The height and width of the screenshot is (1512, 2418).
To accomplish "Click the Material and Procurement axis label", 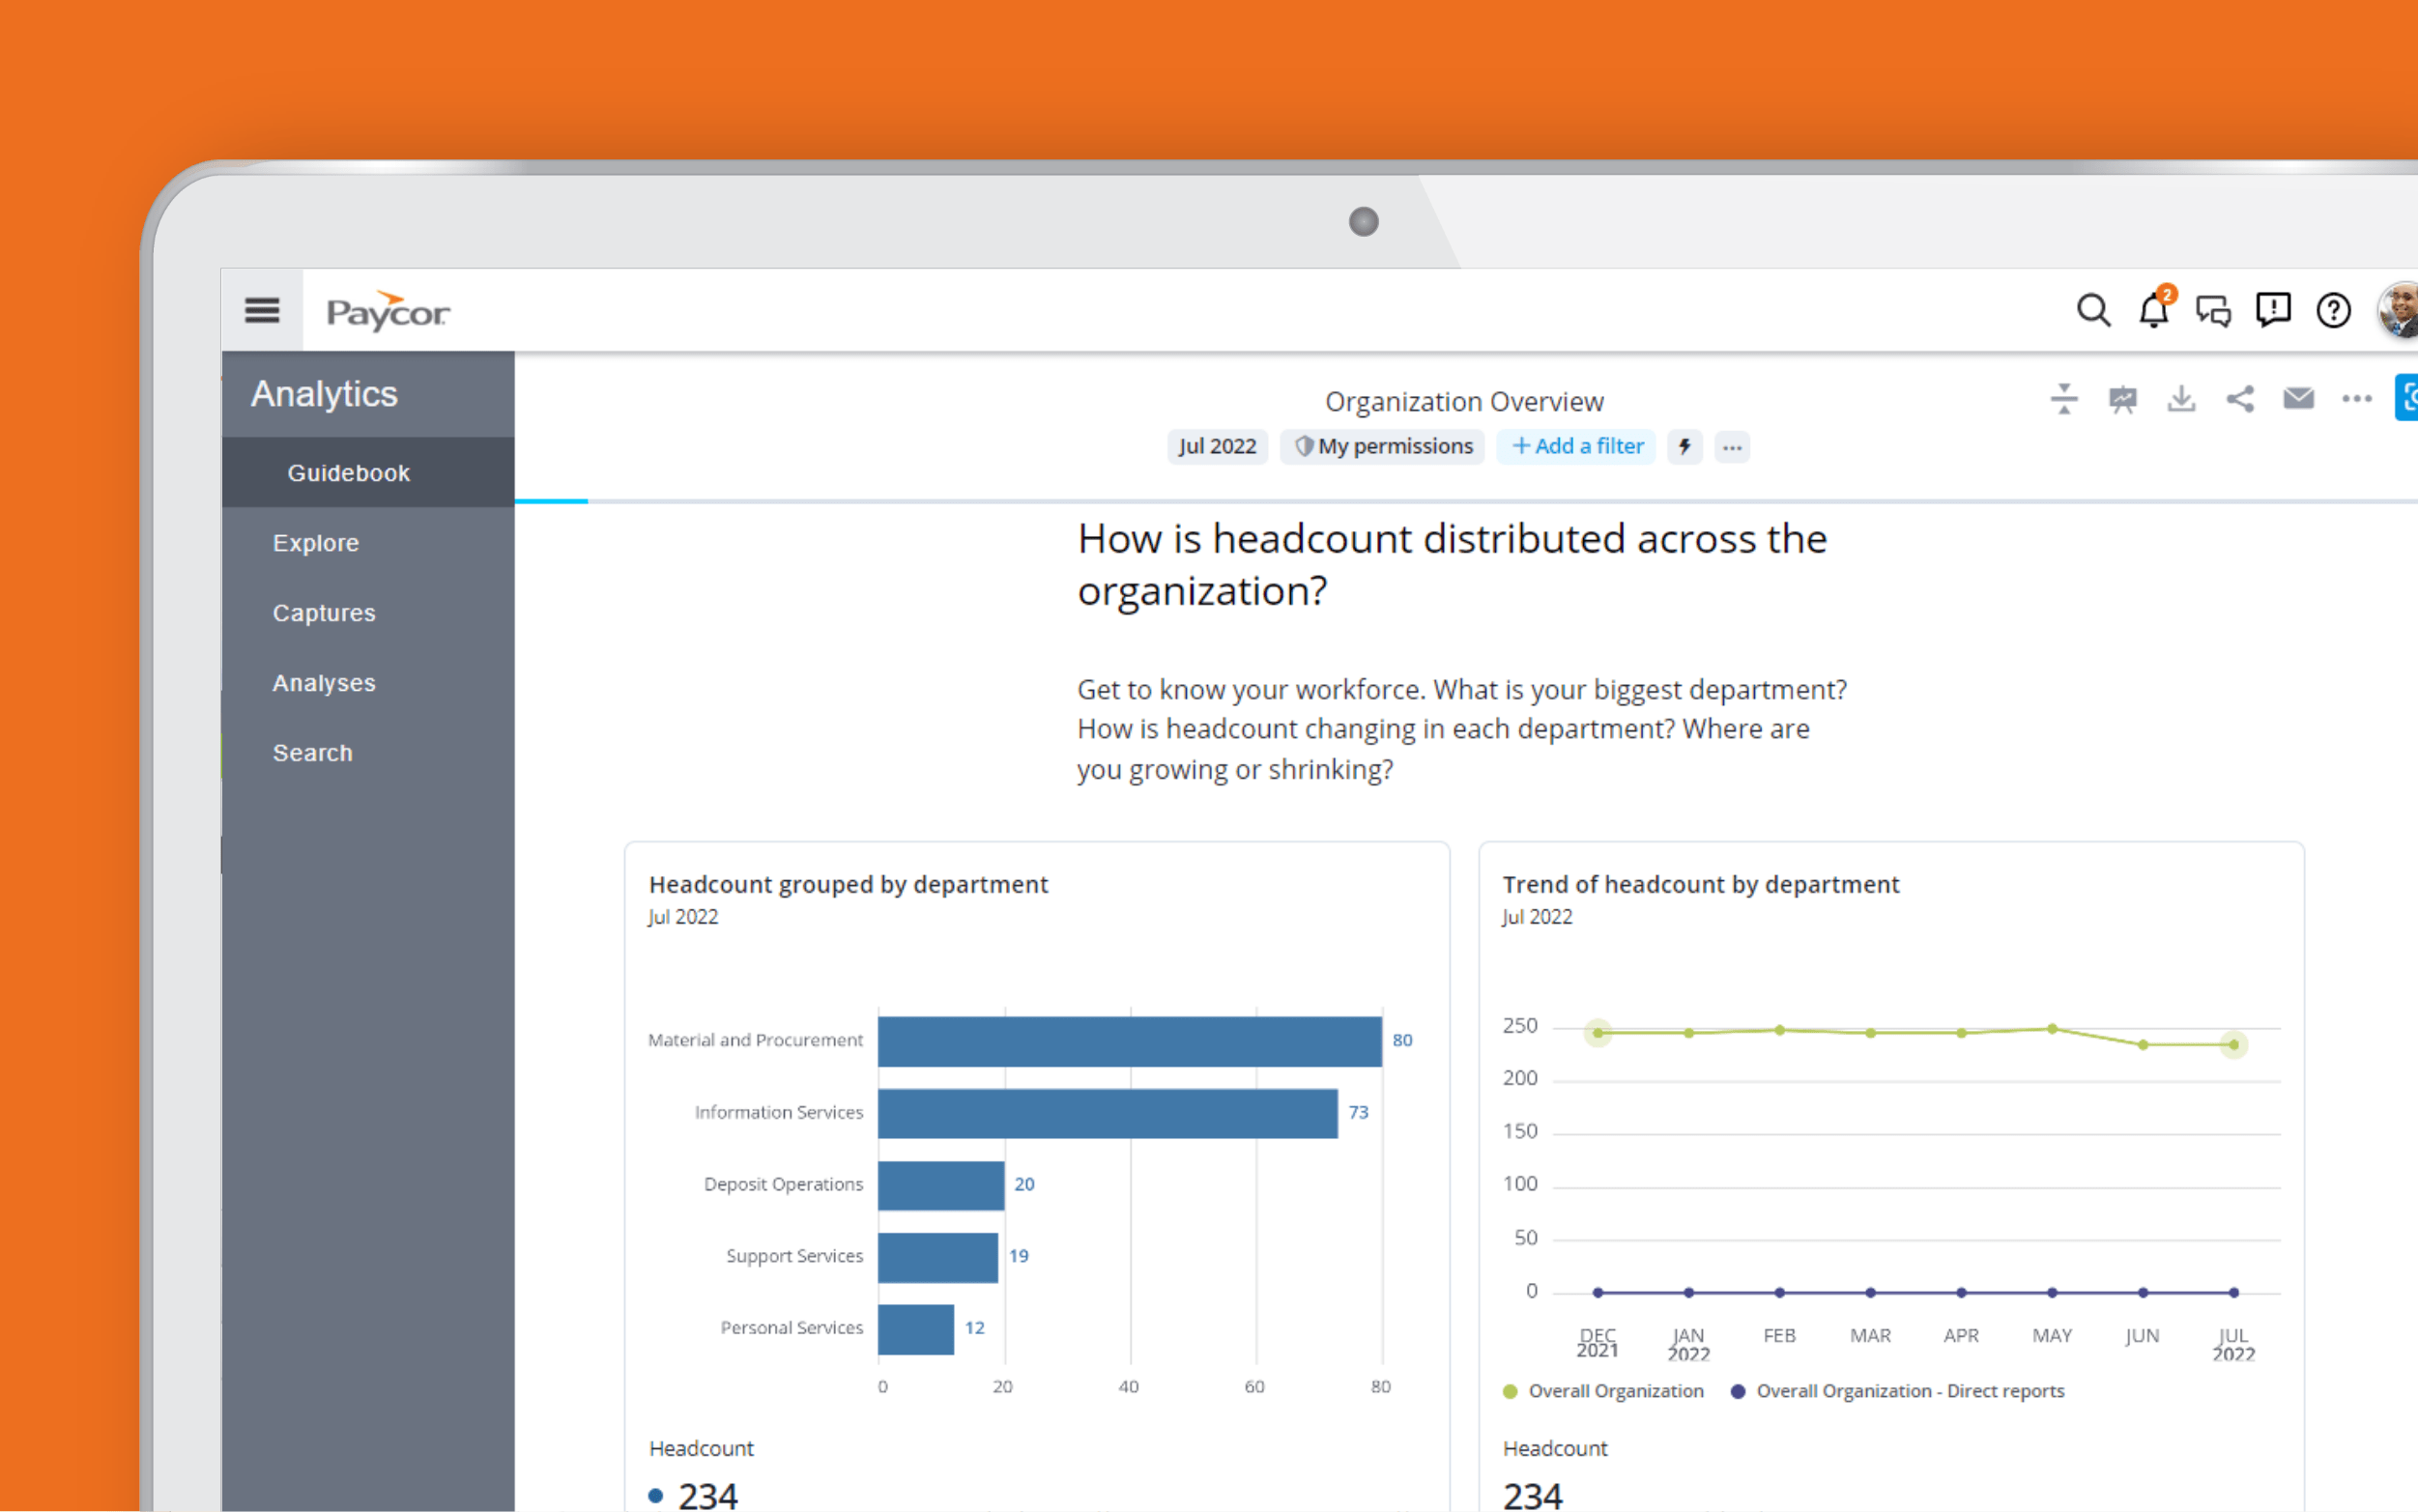I will (x=755, y=1040).
